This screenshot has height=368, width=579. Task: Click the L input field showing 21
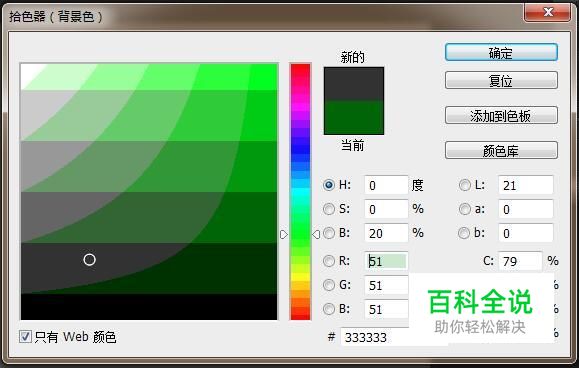click(525, 185)
